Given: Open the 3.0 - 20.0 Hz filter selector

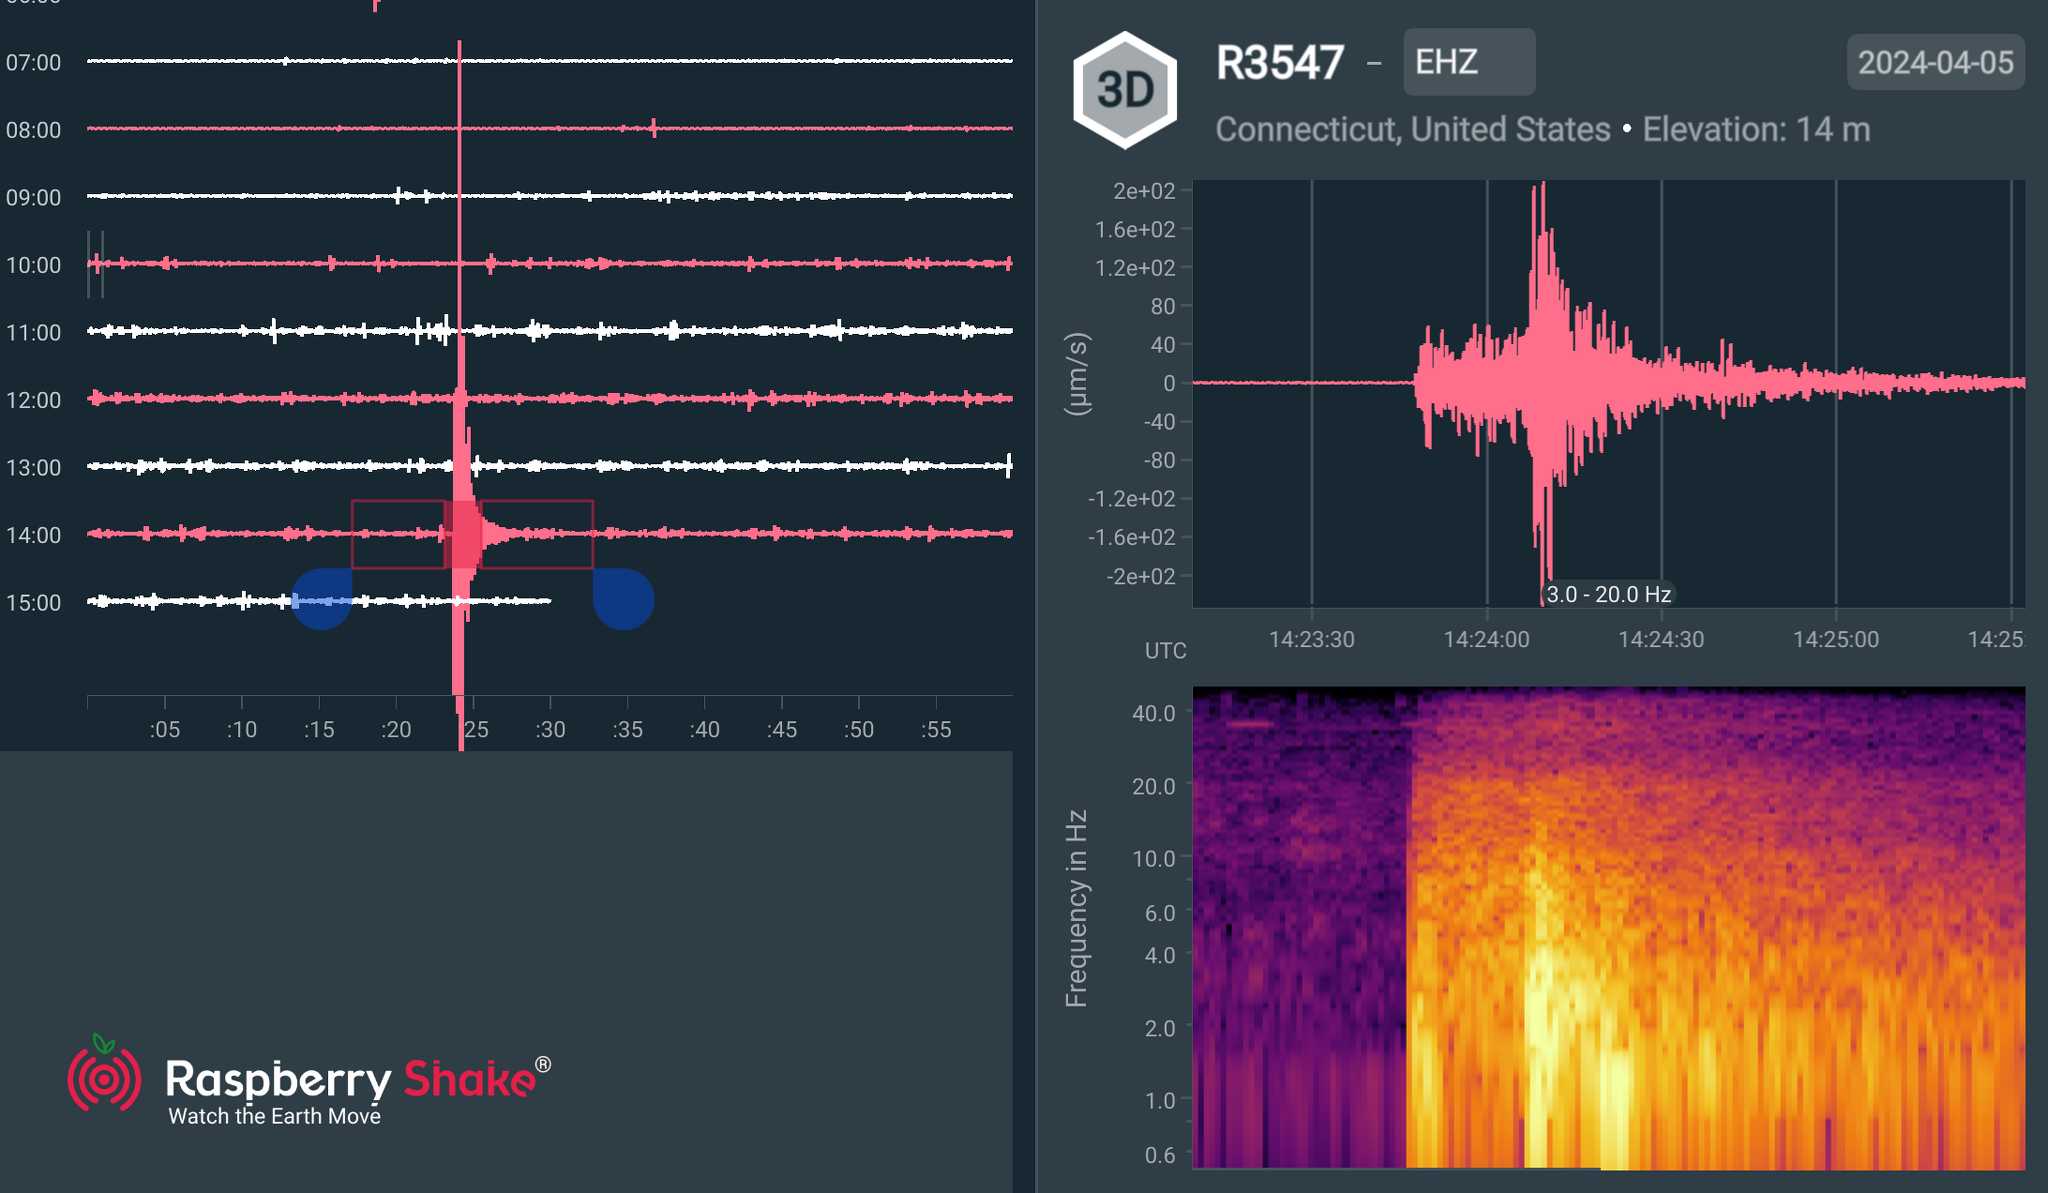Looking at the screenshot, I should pos(1607,593).
